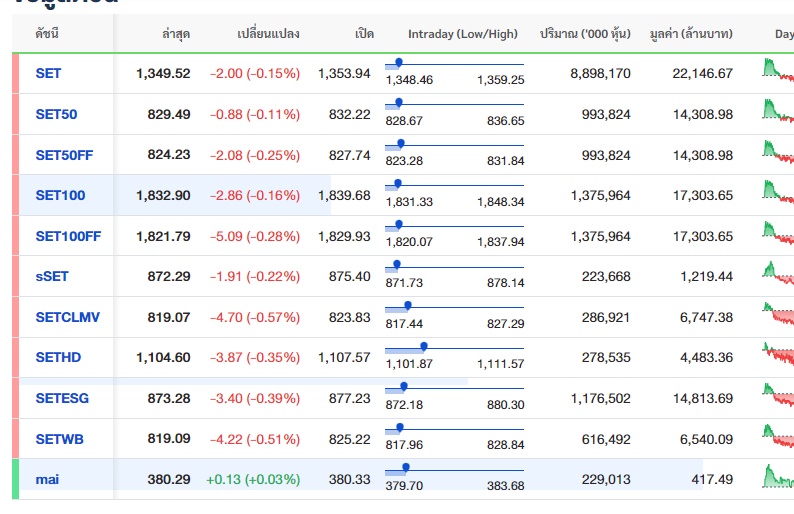Click the SET50 row day chart thumbnail
The width and height of the screenshot is (794, 514).
[x=778, y=111]
